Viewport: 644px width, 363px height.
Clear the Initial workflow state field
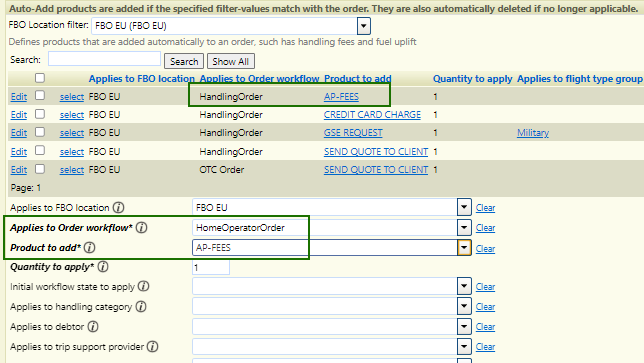(485, 287)
